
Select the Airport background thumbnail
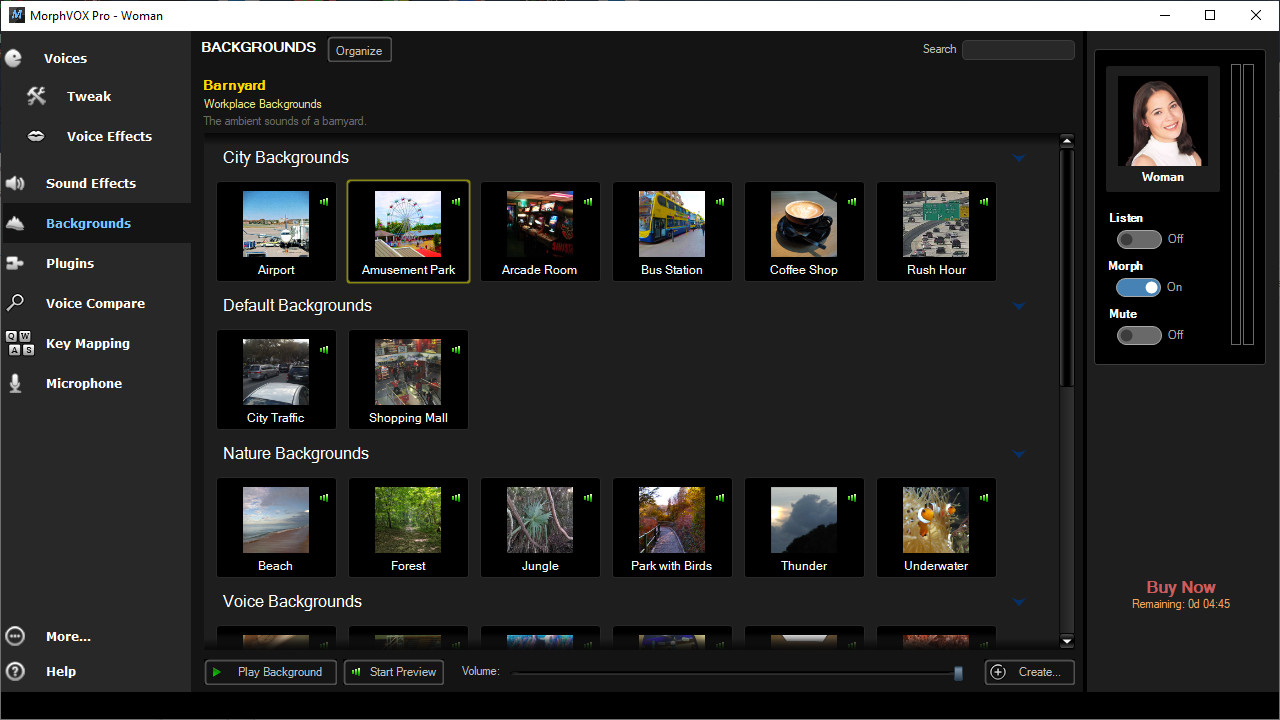coord(276,224)
